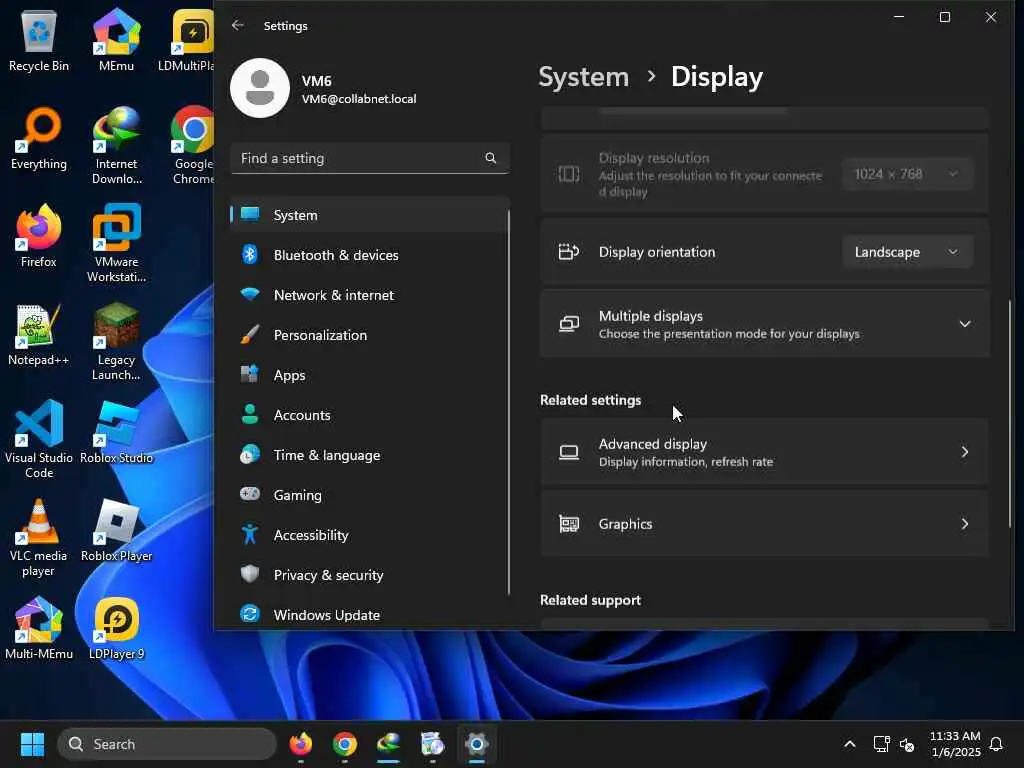Viewport: 1024px width, 768px height.
Task: Open the Recycle Bin desktop icon
Action: click(x=39, y=40)
